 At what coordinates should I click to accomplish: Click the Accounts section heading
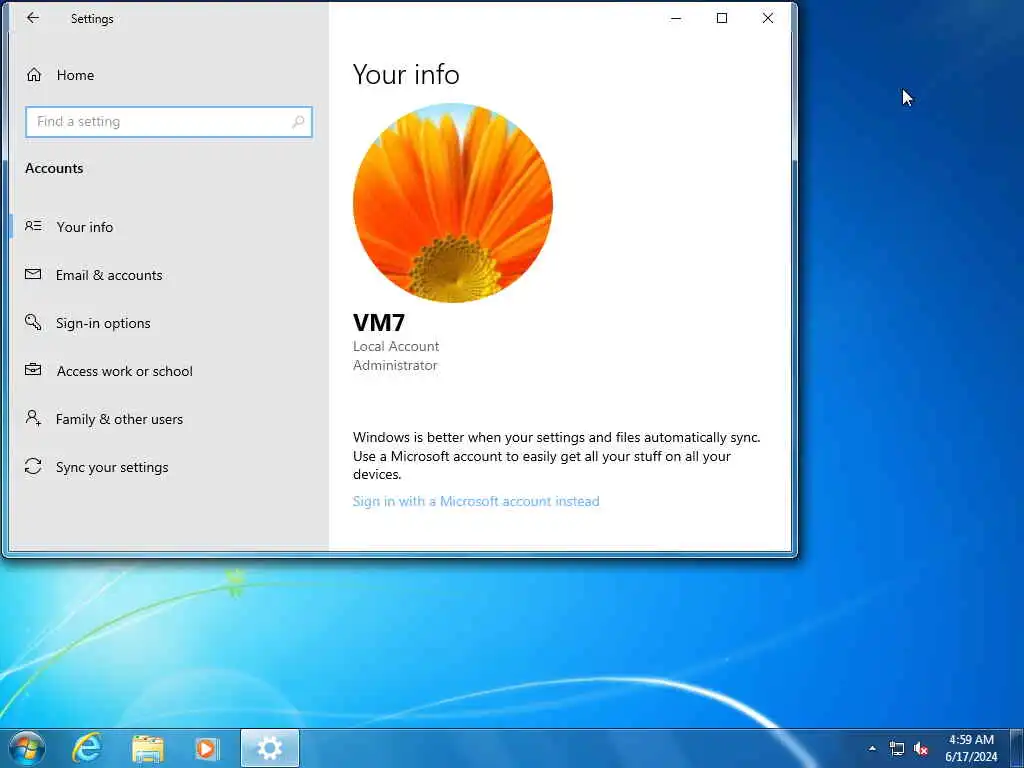point(54,168)
